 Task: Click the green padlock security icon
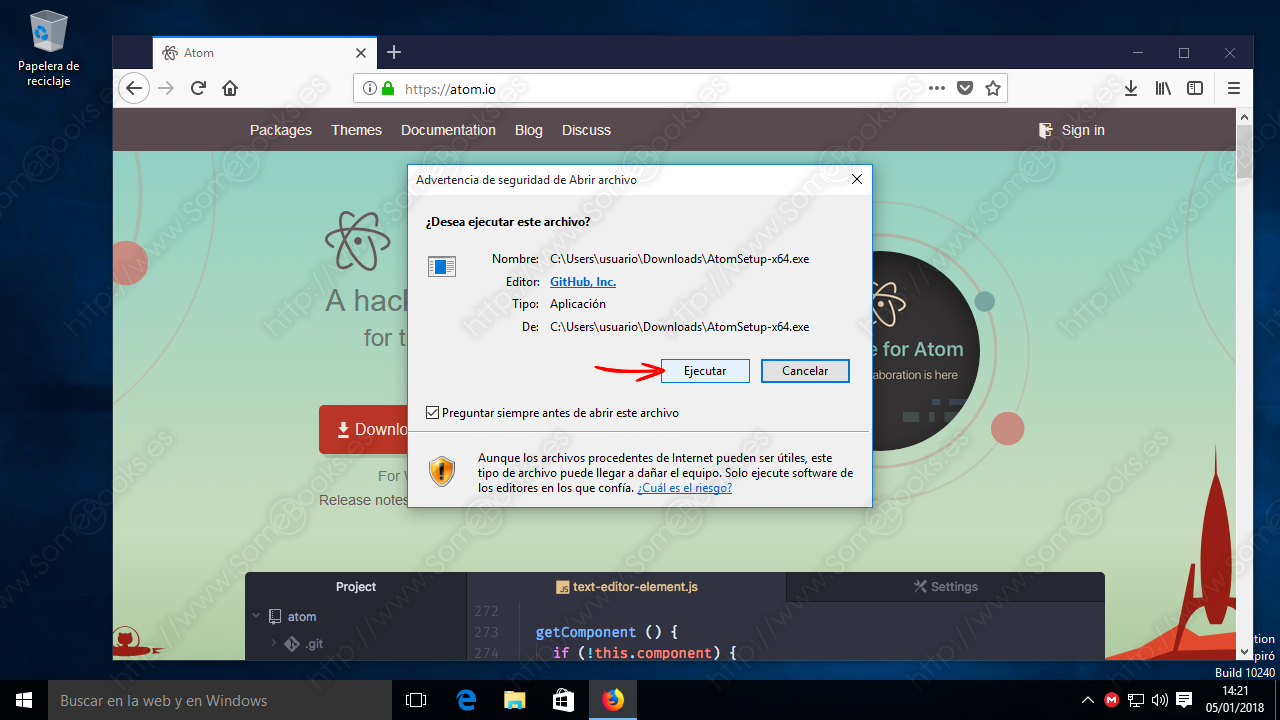click(388, 88)
